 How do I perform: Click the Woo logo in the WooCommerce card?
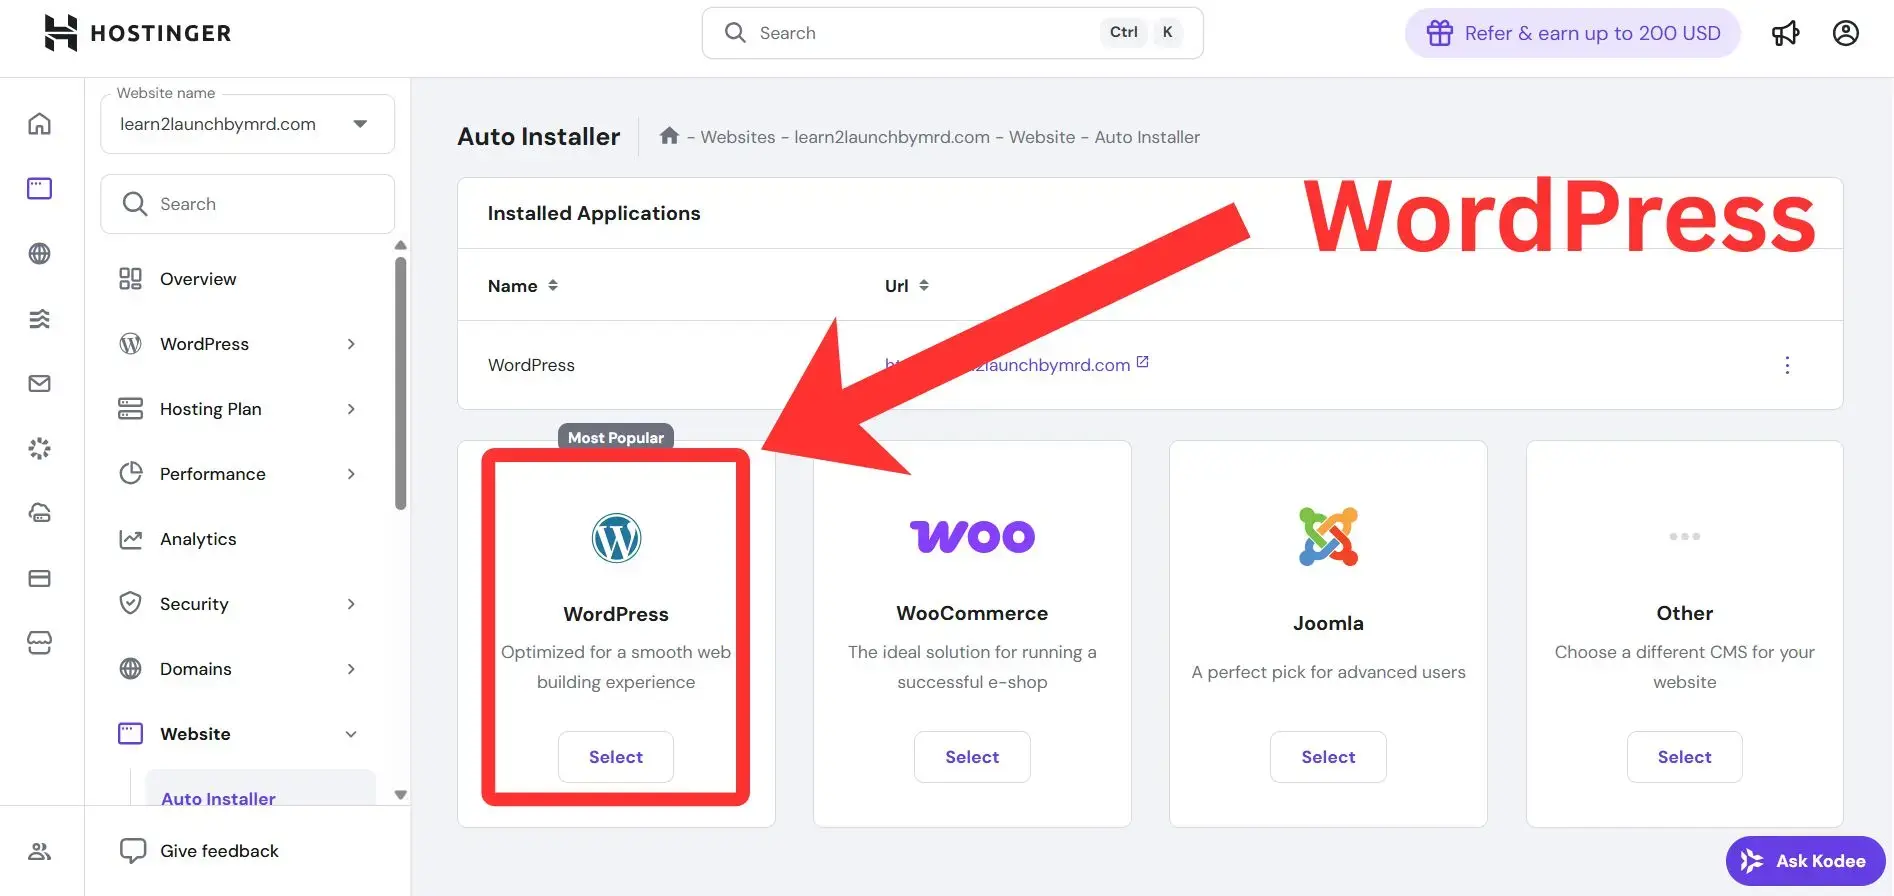coord(972,537)
